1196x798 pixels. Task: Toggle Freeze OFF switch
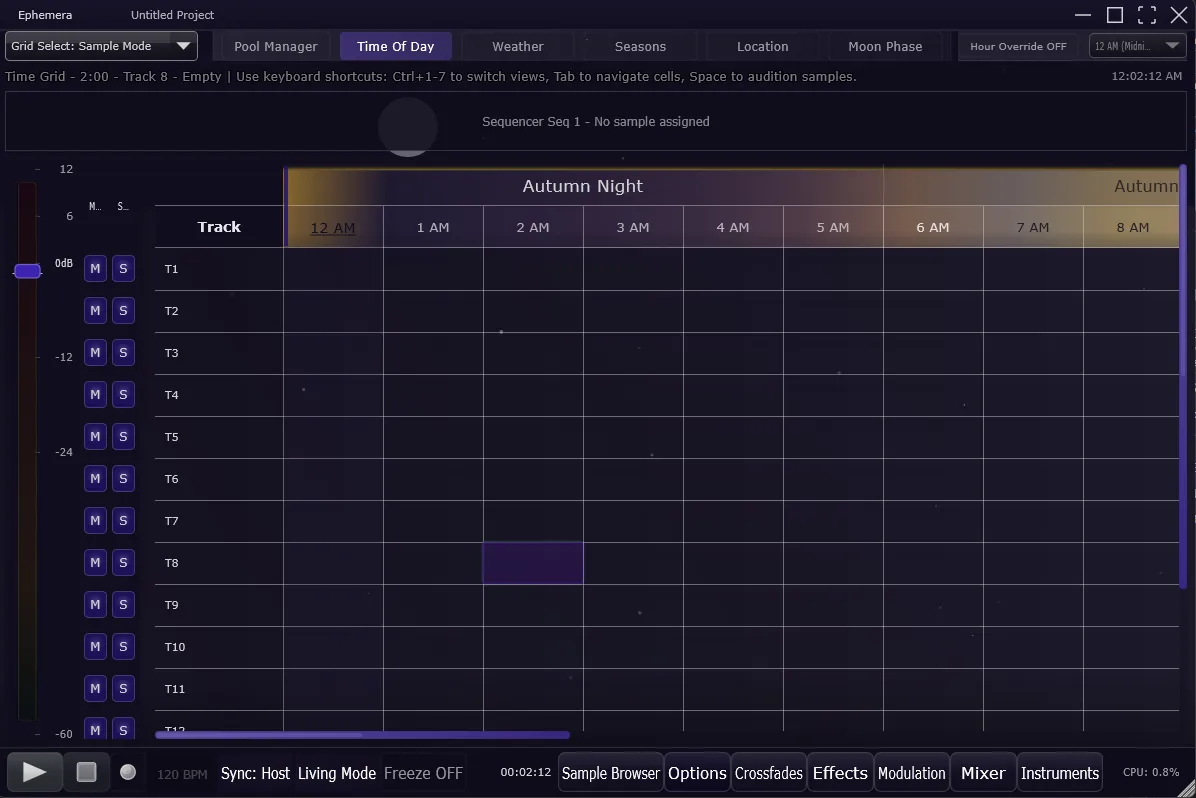(x=423, y=773)
